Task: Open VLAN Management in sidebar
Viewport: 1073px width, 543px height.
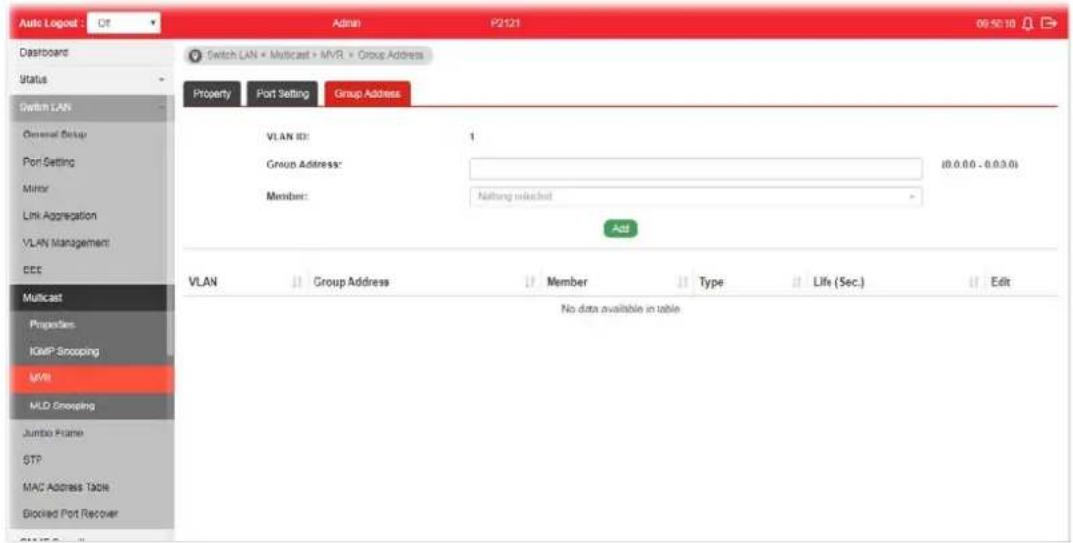Action: [x=89, y=243]
